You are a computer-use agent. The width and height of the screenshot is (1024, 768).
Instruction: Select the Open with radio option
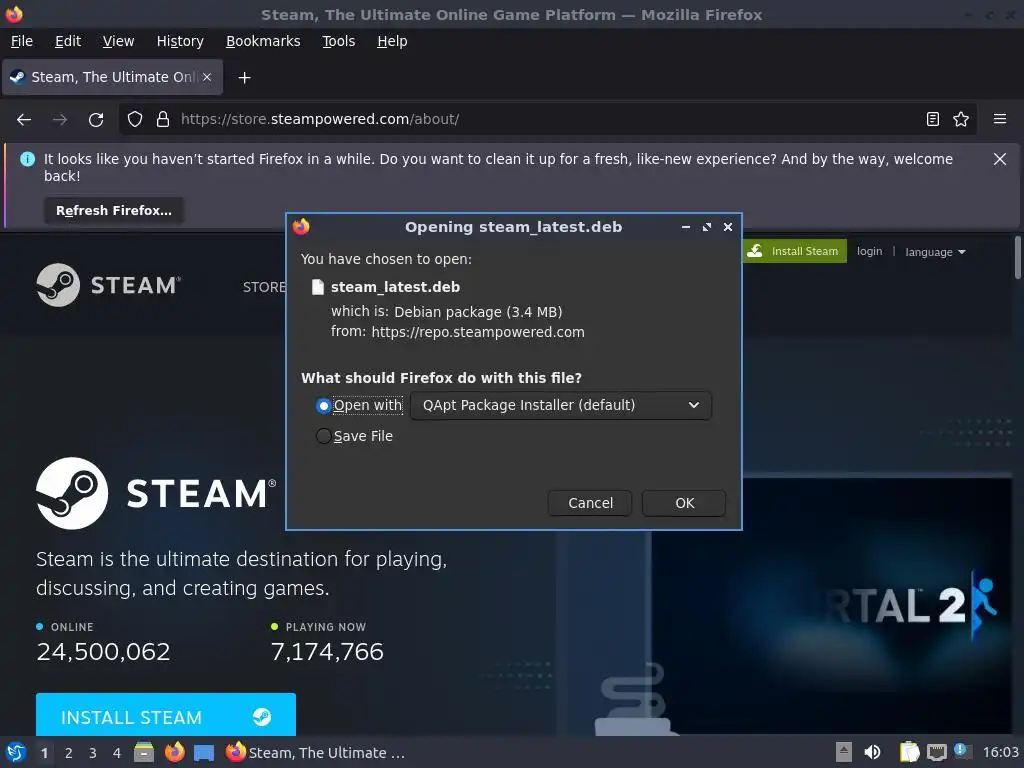(x=323, y=406)
